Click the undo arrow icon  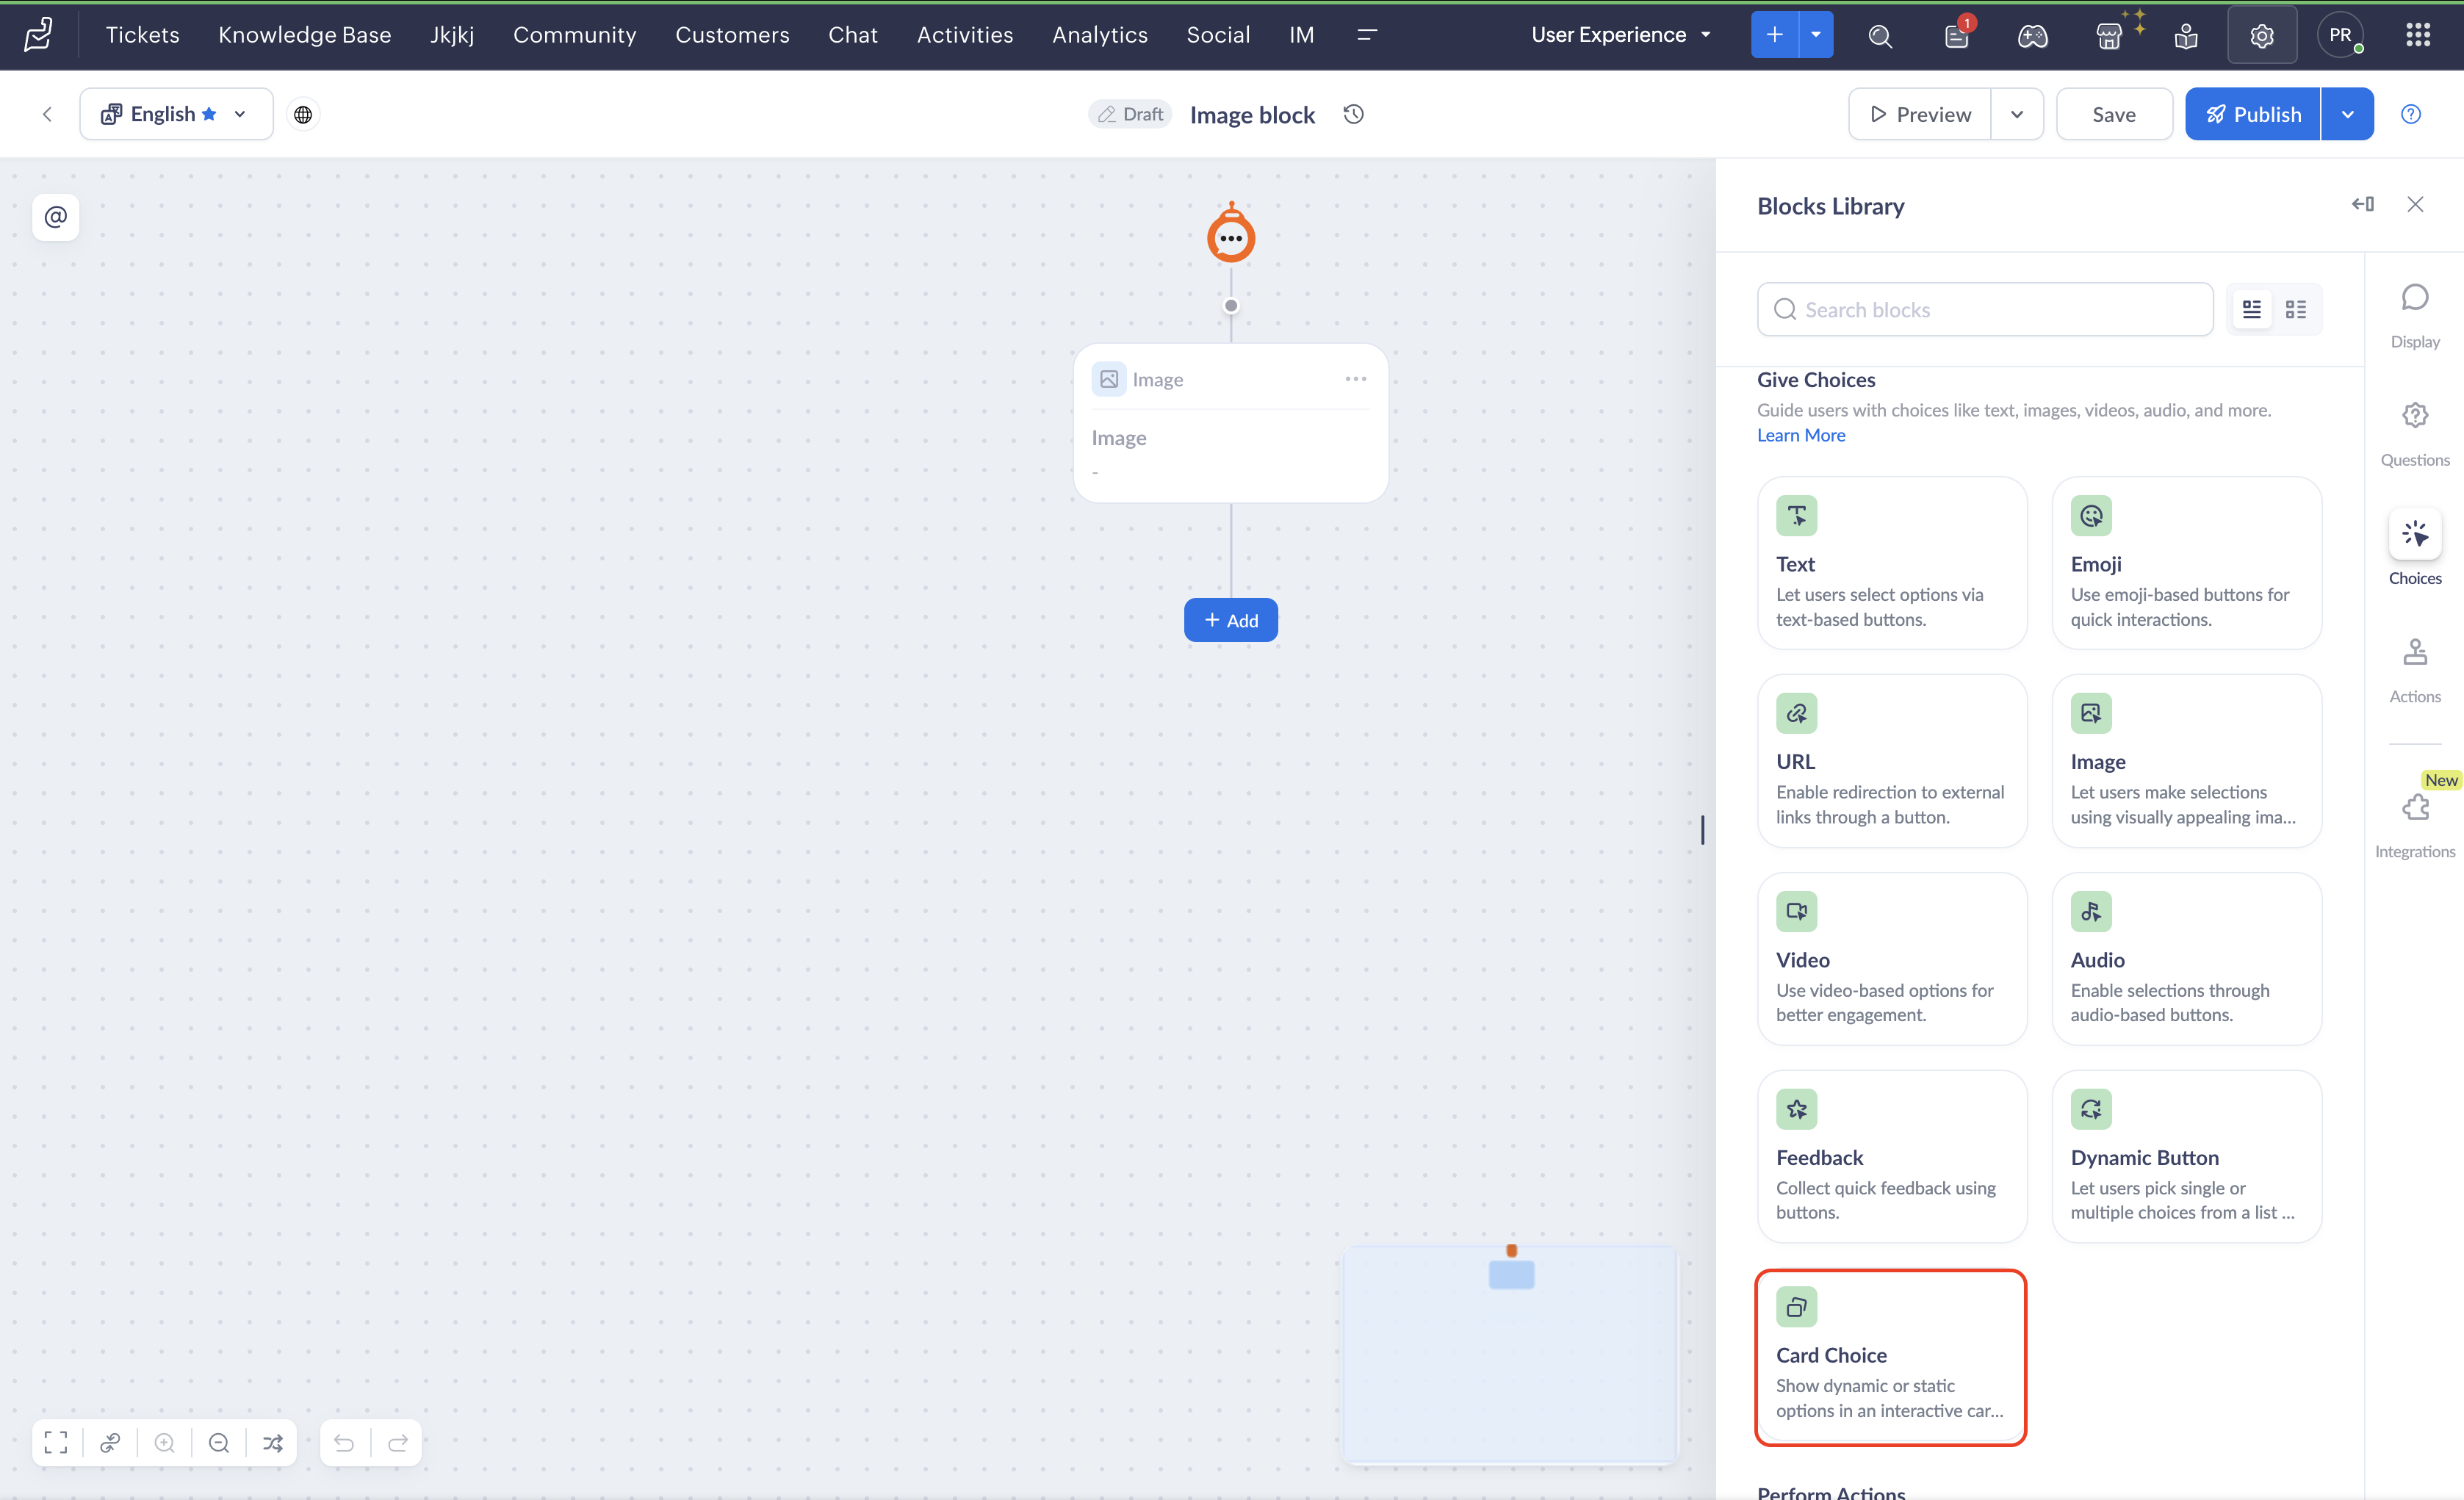pyautogui.click(x=344, y=1442)
